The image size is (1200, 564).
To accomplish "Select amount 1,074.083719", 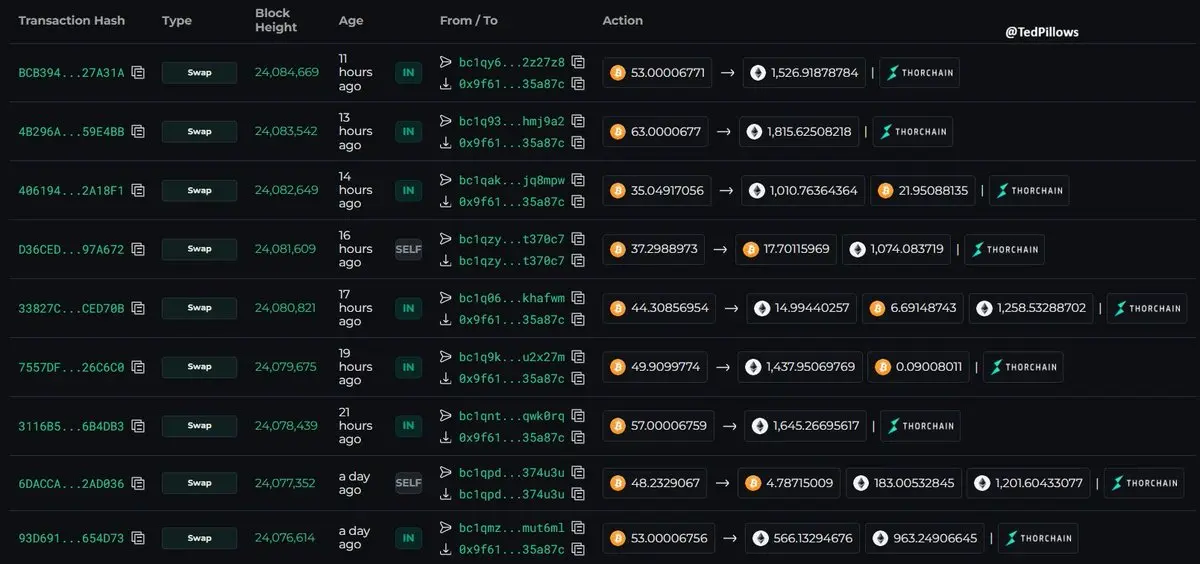I will (907, 250).
